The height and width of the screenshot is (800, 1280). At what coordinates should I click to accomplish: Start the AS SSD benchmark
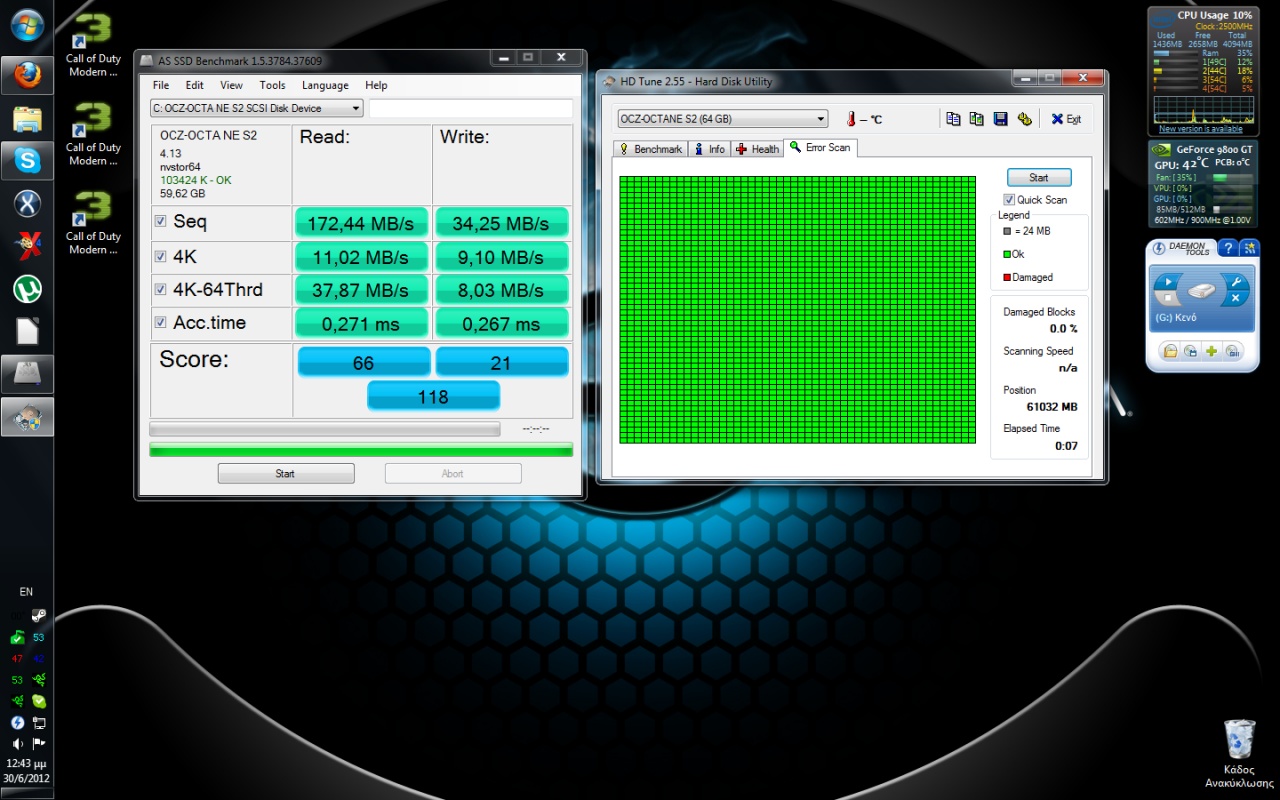tap(286, 474)
